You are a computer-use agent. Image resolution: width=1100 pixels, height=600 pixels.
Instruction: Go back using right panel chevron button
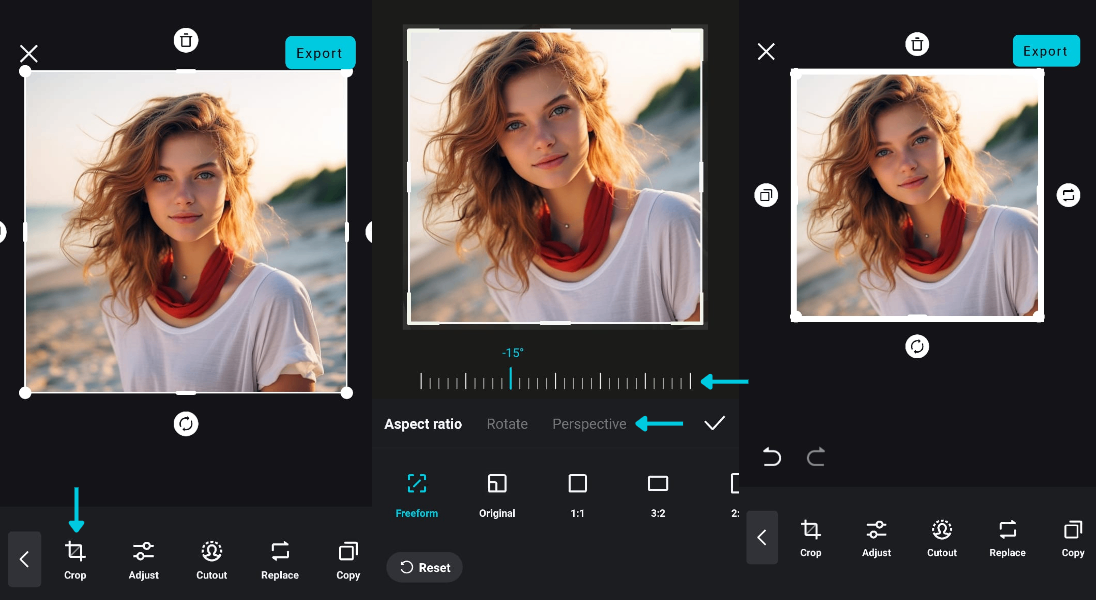click(762, 538)
